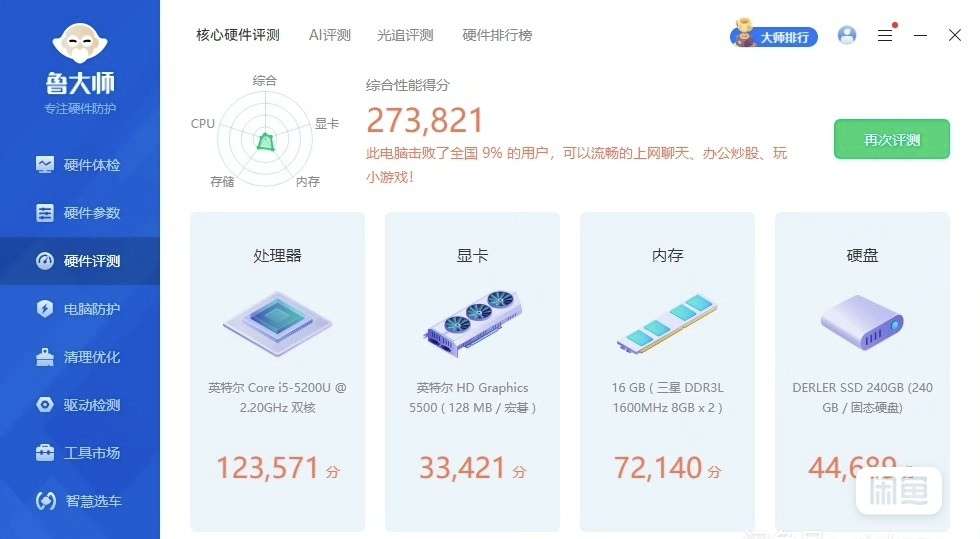Click the 硬件评测 gauge icon
The image size is (980, 539).
coord(45,261)
